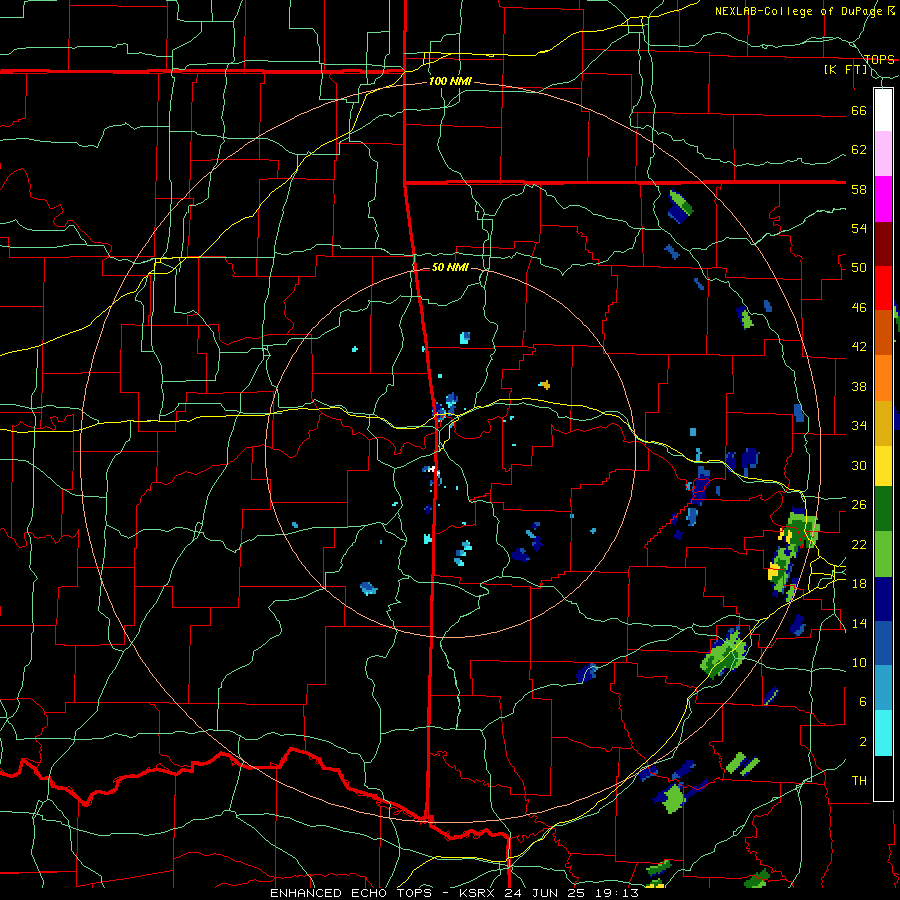Image resolution: width=900 pixels, height=900 pixels.
Task: Click the "2" scale value
Action: [x=863, y=742]
